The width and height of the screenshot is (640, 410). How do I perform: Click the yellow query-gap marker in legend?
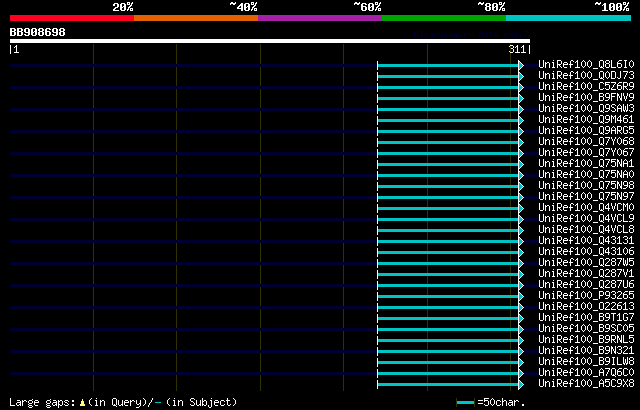click(82, 403)
